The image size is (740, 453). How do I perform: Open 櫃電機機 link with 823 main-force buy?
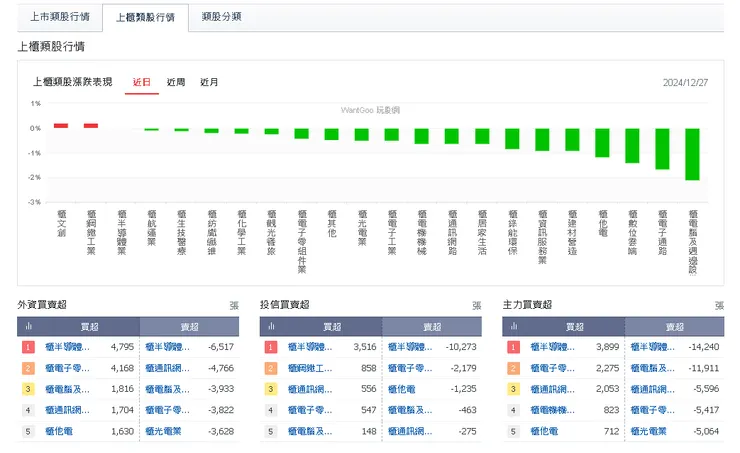click(553, 410)
